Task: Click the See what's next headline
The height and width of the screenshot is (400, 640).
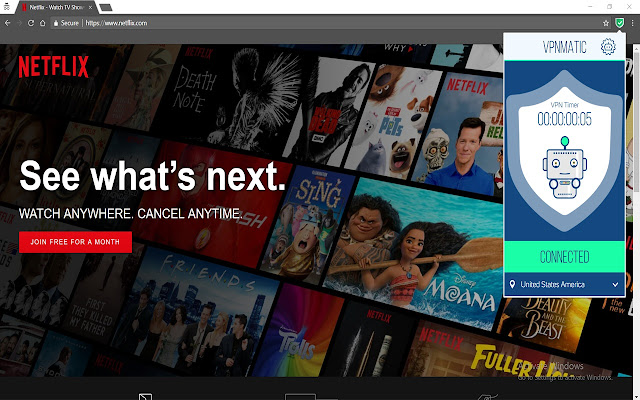Action: [152, 176]
